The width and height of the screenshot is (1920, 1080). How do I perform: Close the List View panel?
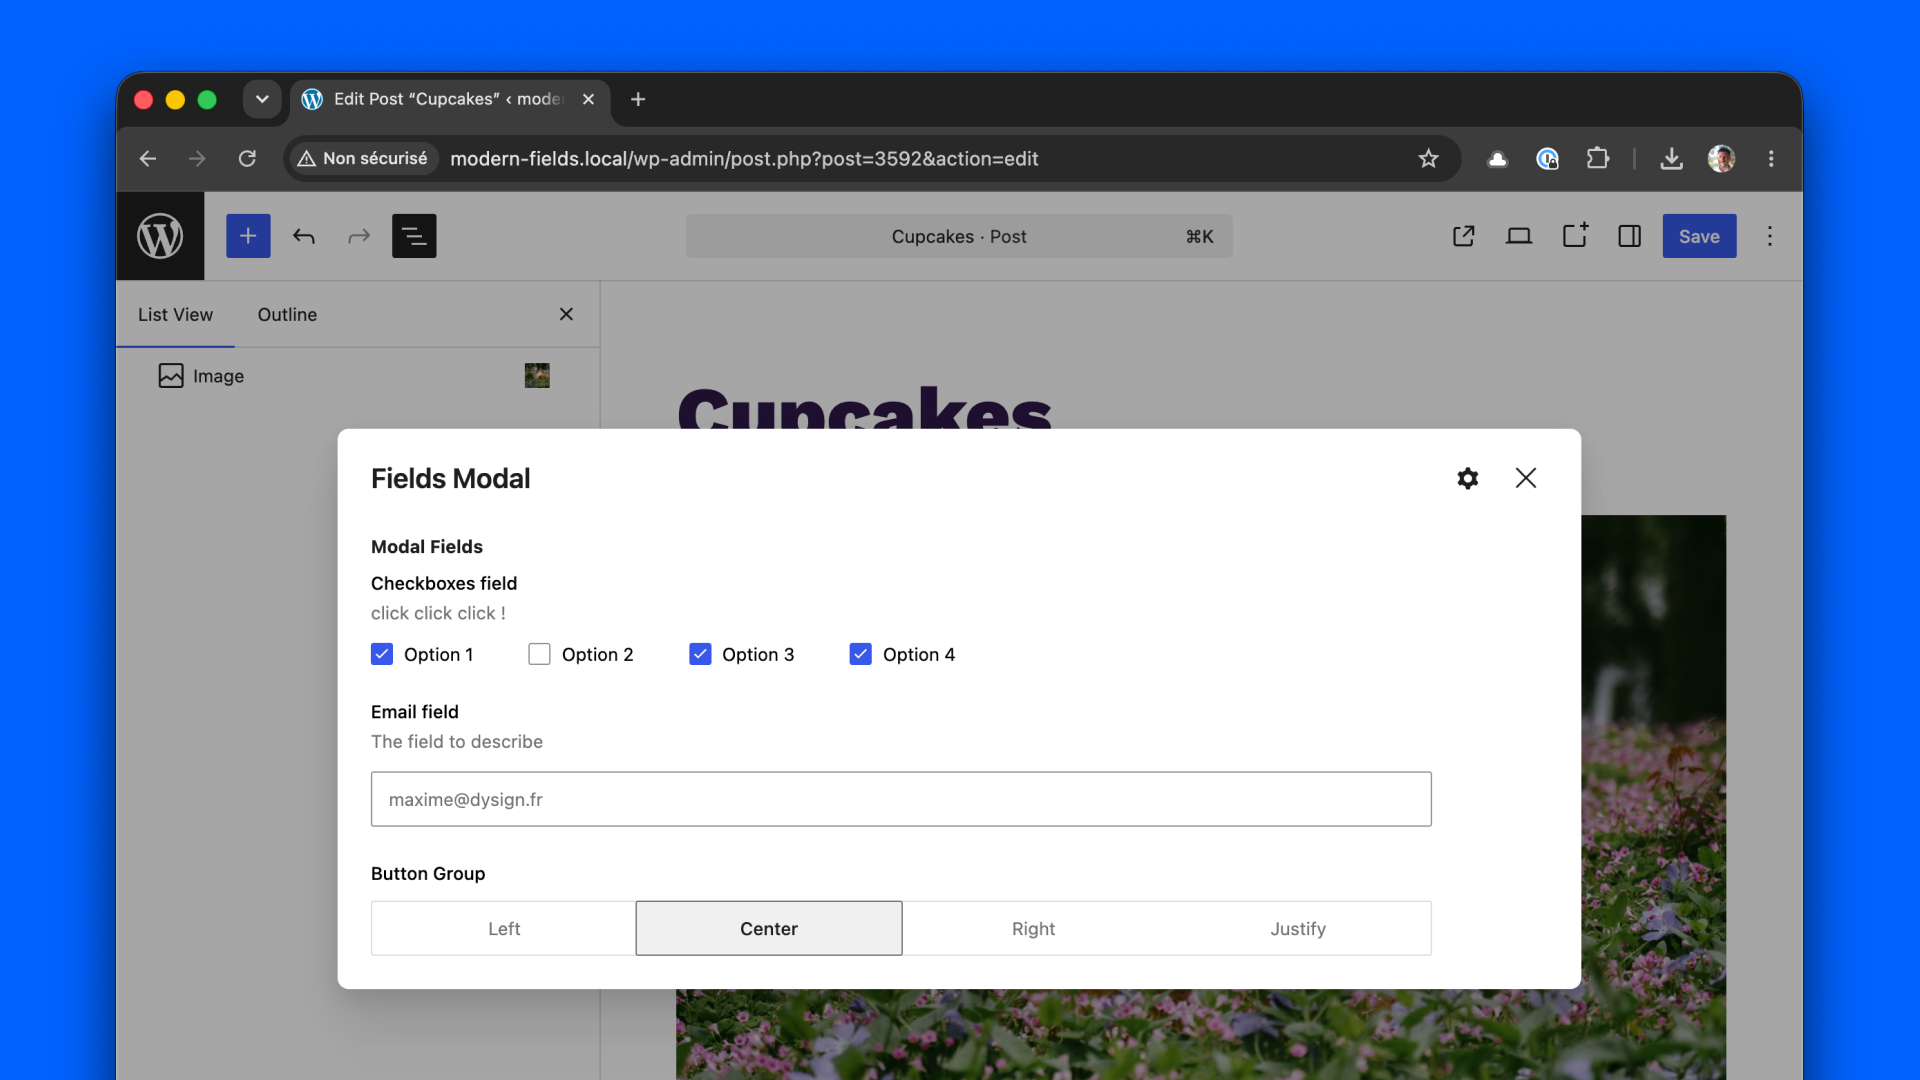566,314
